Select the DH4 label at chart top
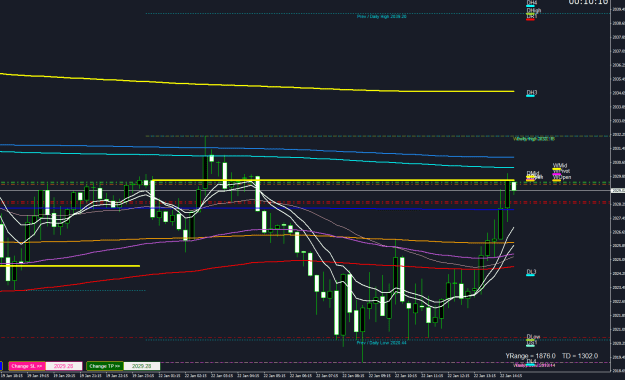This screenshot has width=625, height=380. pyautogui.click(x=532, y=3)
